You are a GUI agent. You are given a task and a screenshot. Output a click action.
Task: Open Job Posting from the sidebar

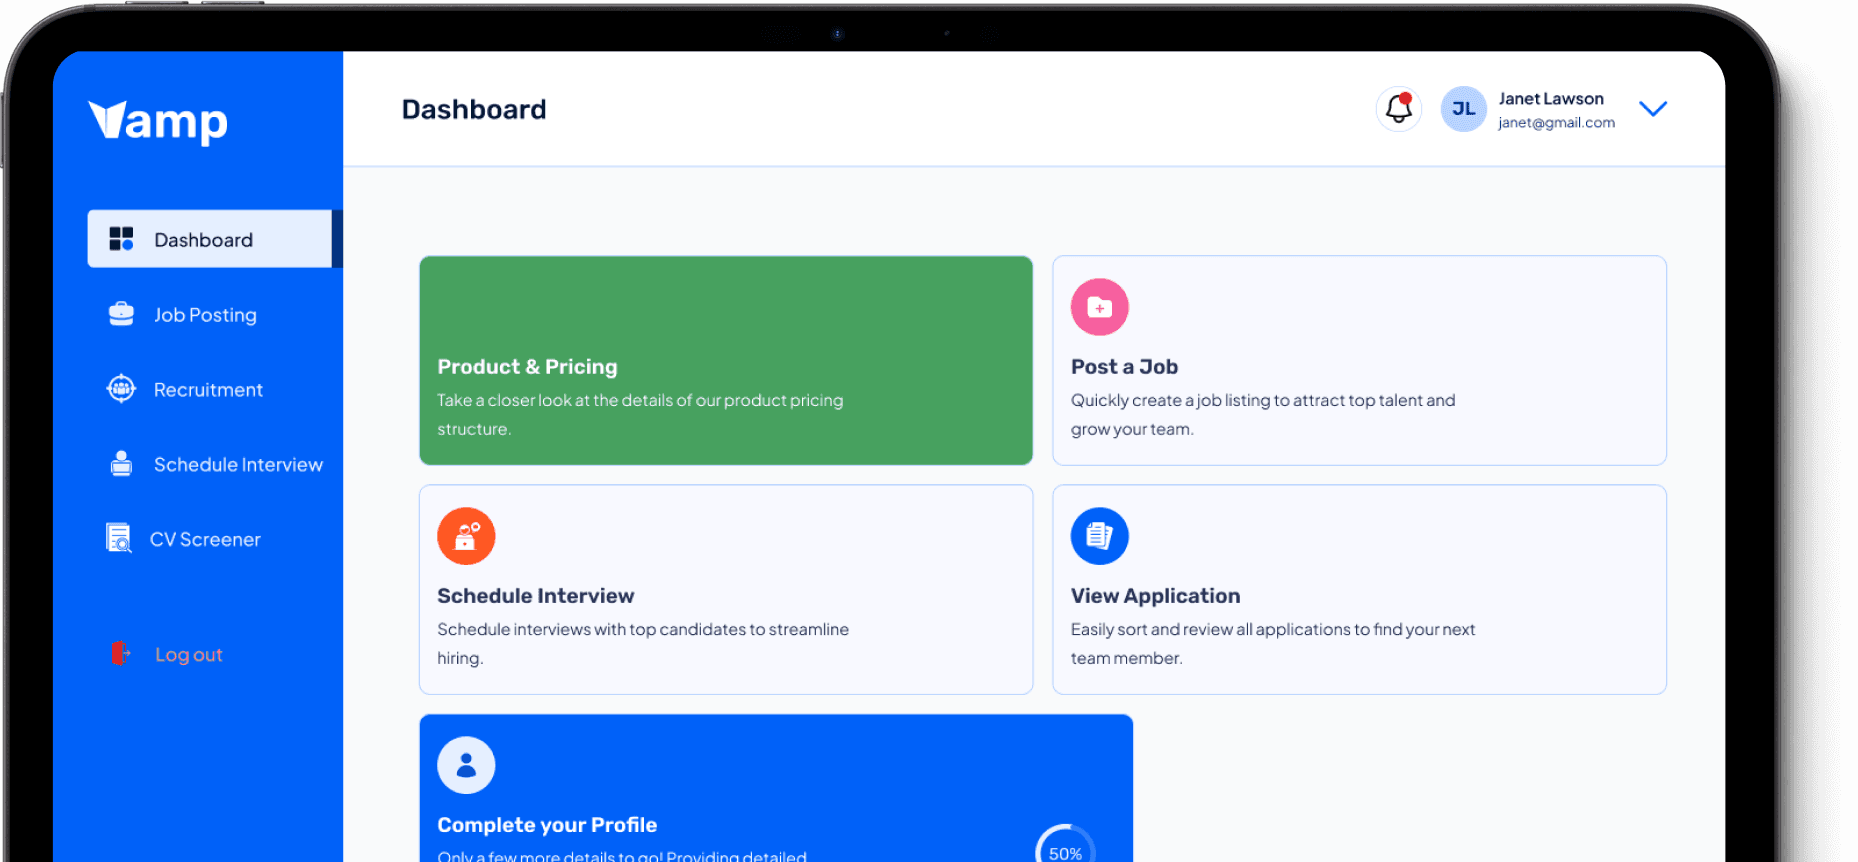[205, 315]
